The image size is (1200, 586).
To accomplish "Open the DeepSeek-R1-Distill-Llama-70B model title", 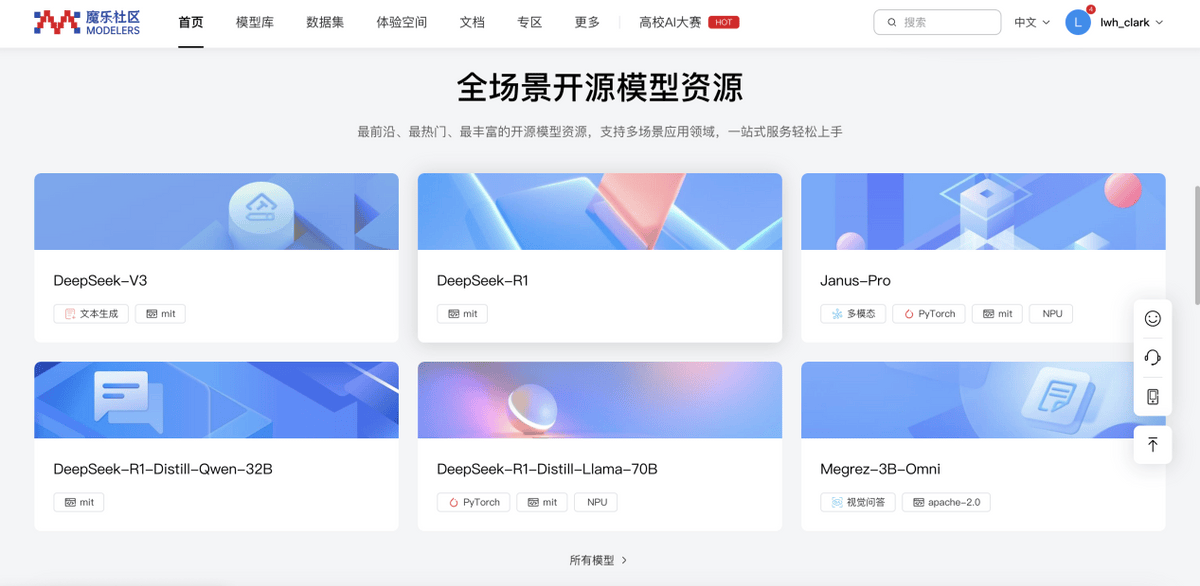I will point(547,469).
